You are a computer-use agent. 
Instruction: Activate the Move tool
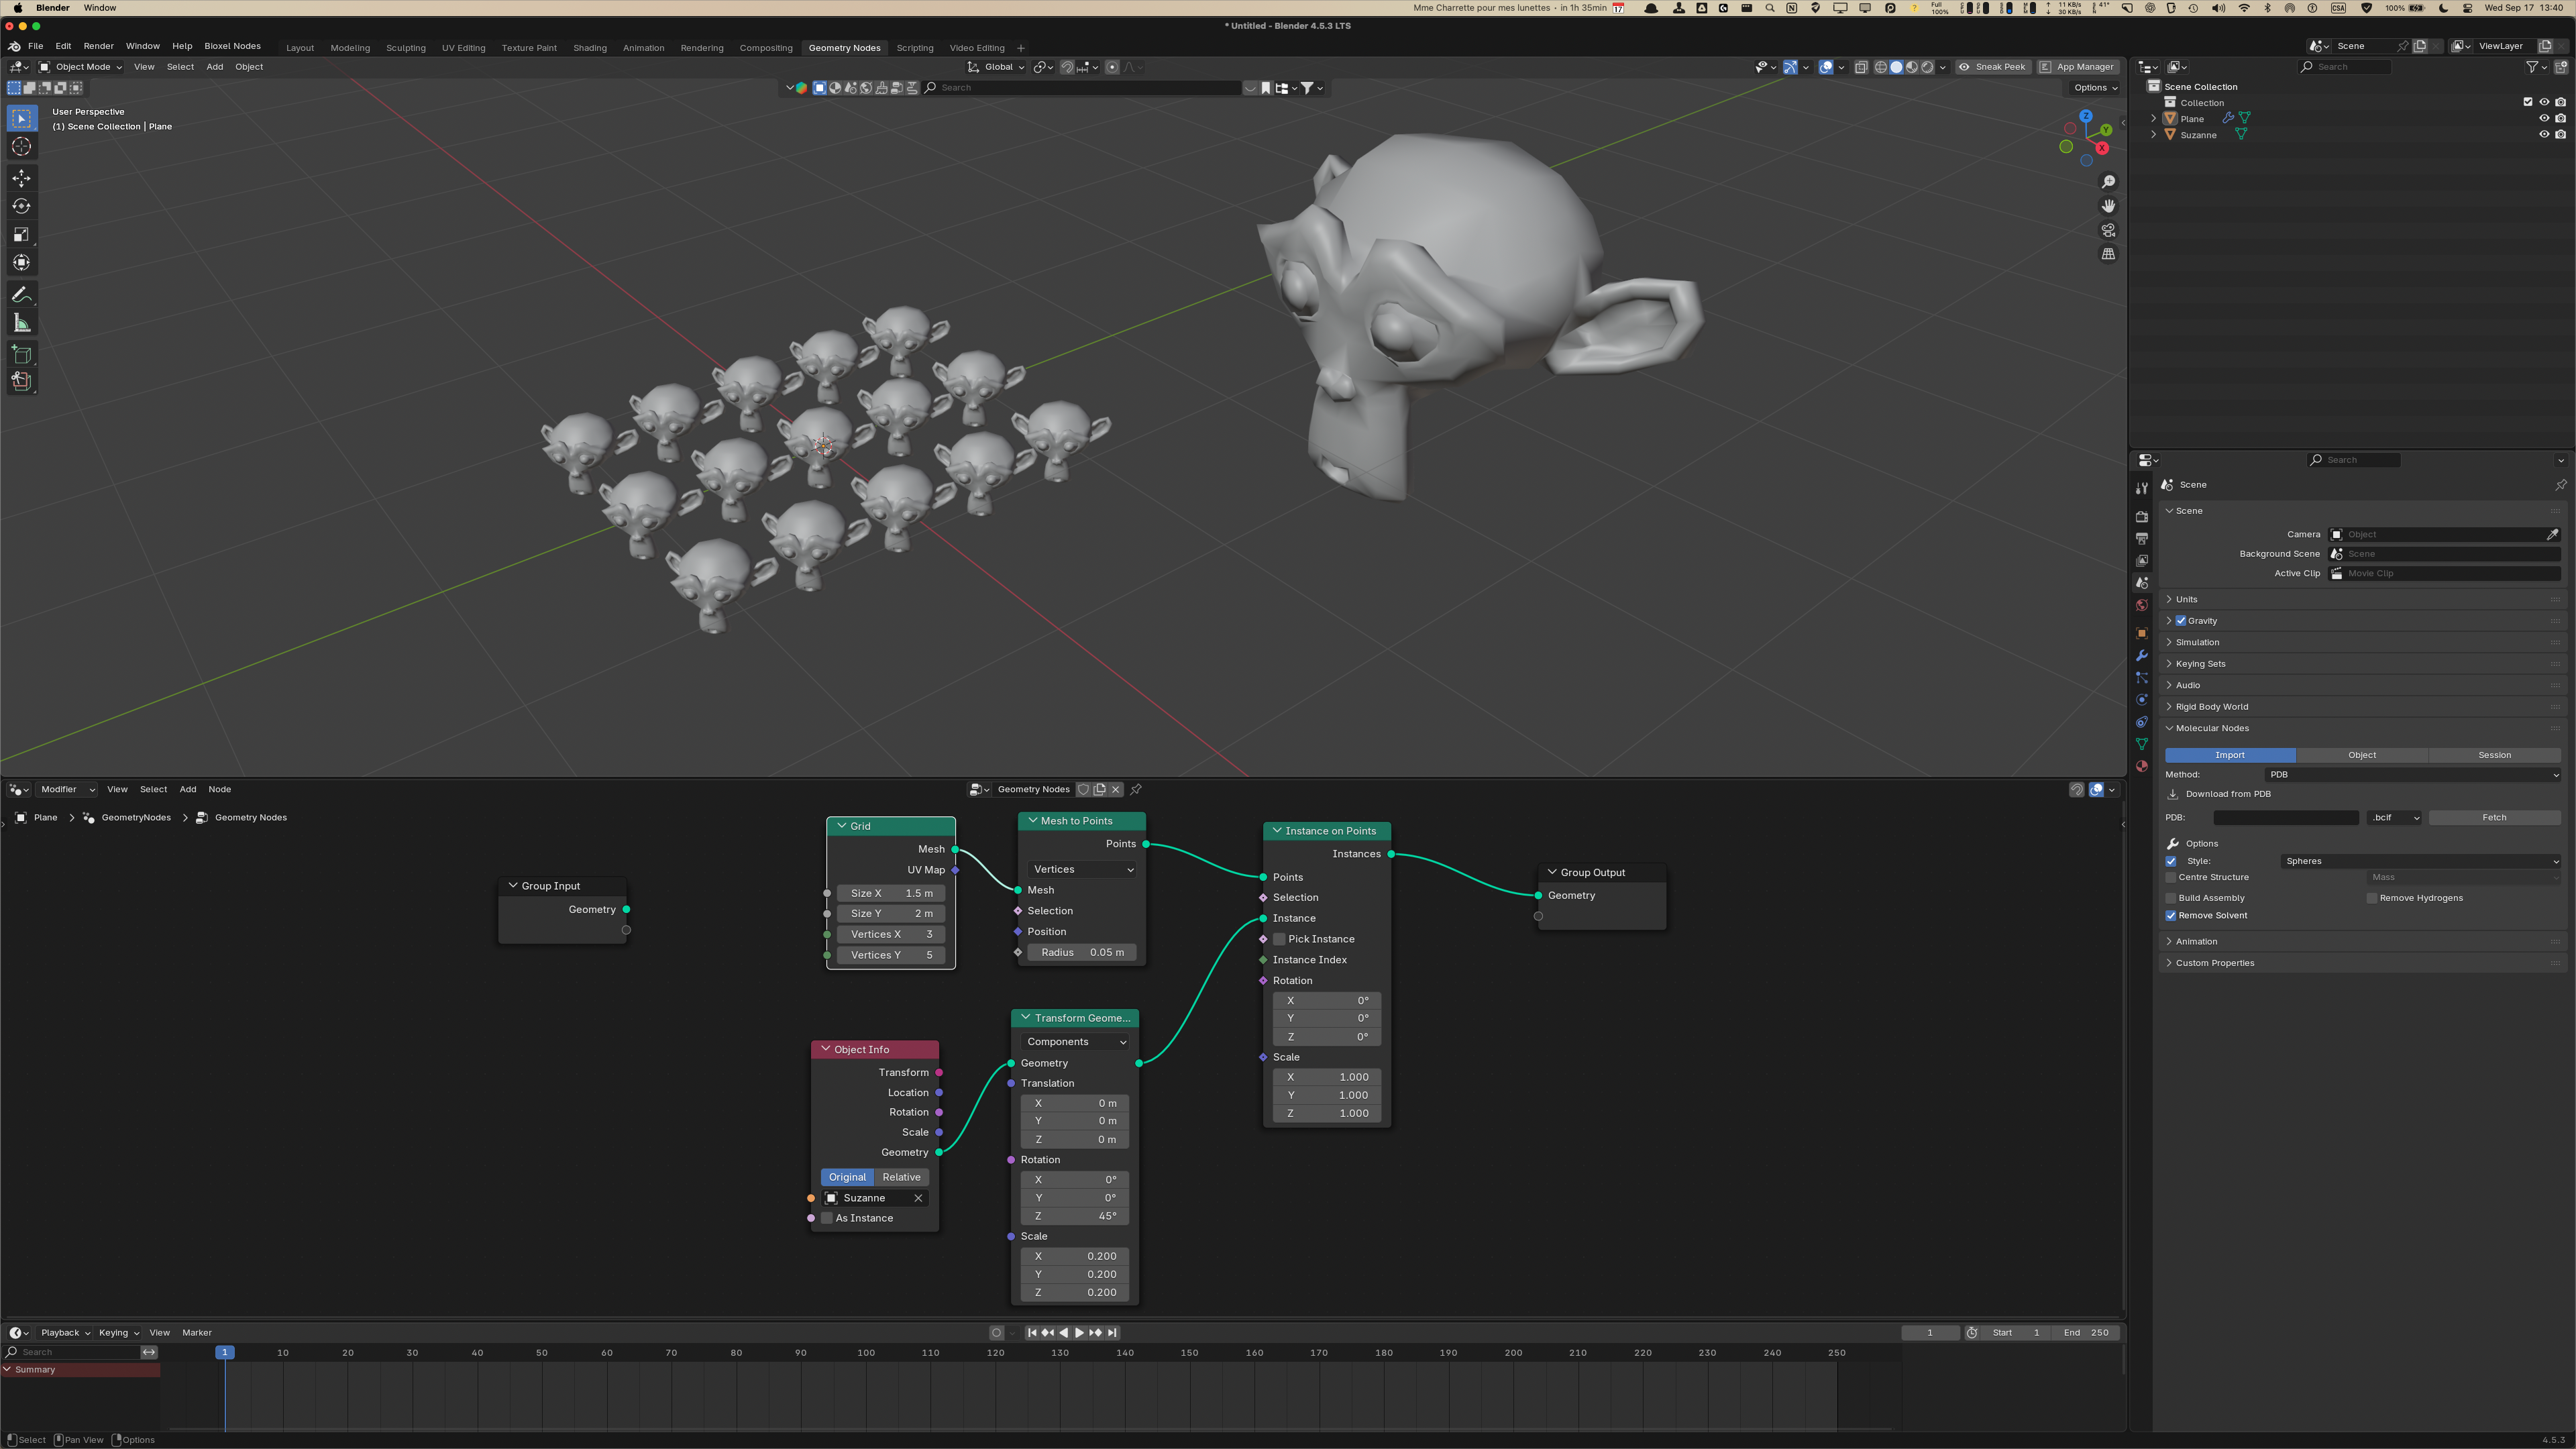[21, 178]
